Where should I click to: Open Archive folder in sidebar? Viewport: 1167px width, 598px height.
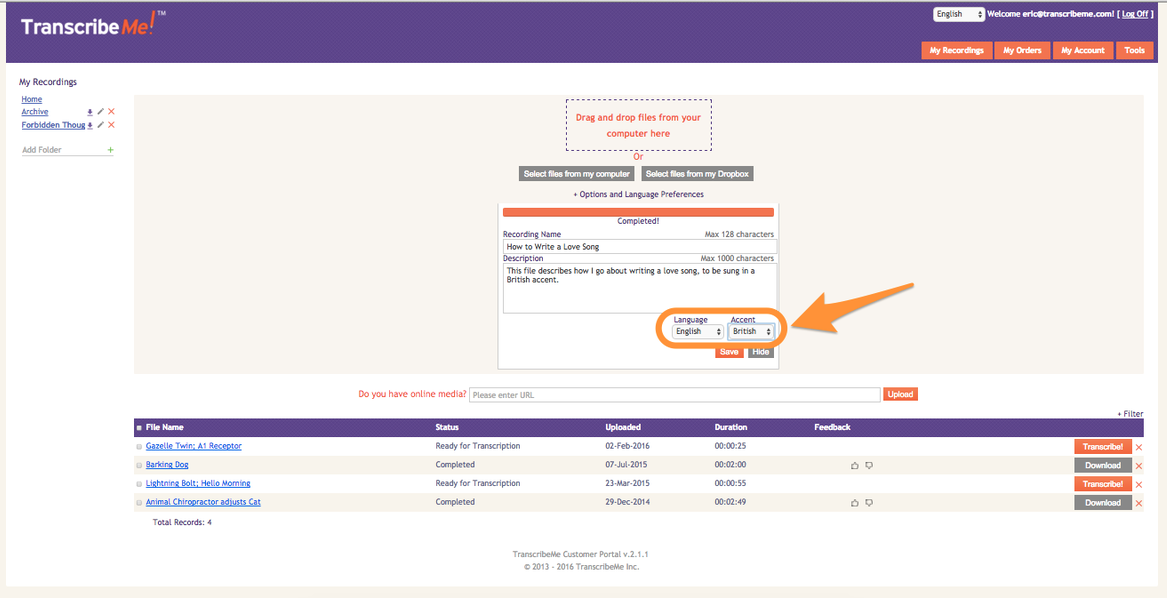pos(35,112)
